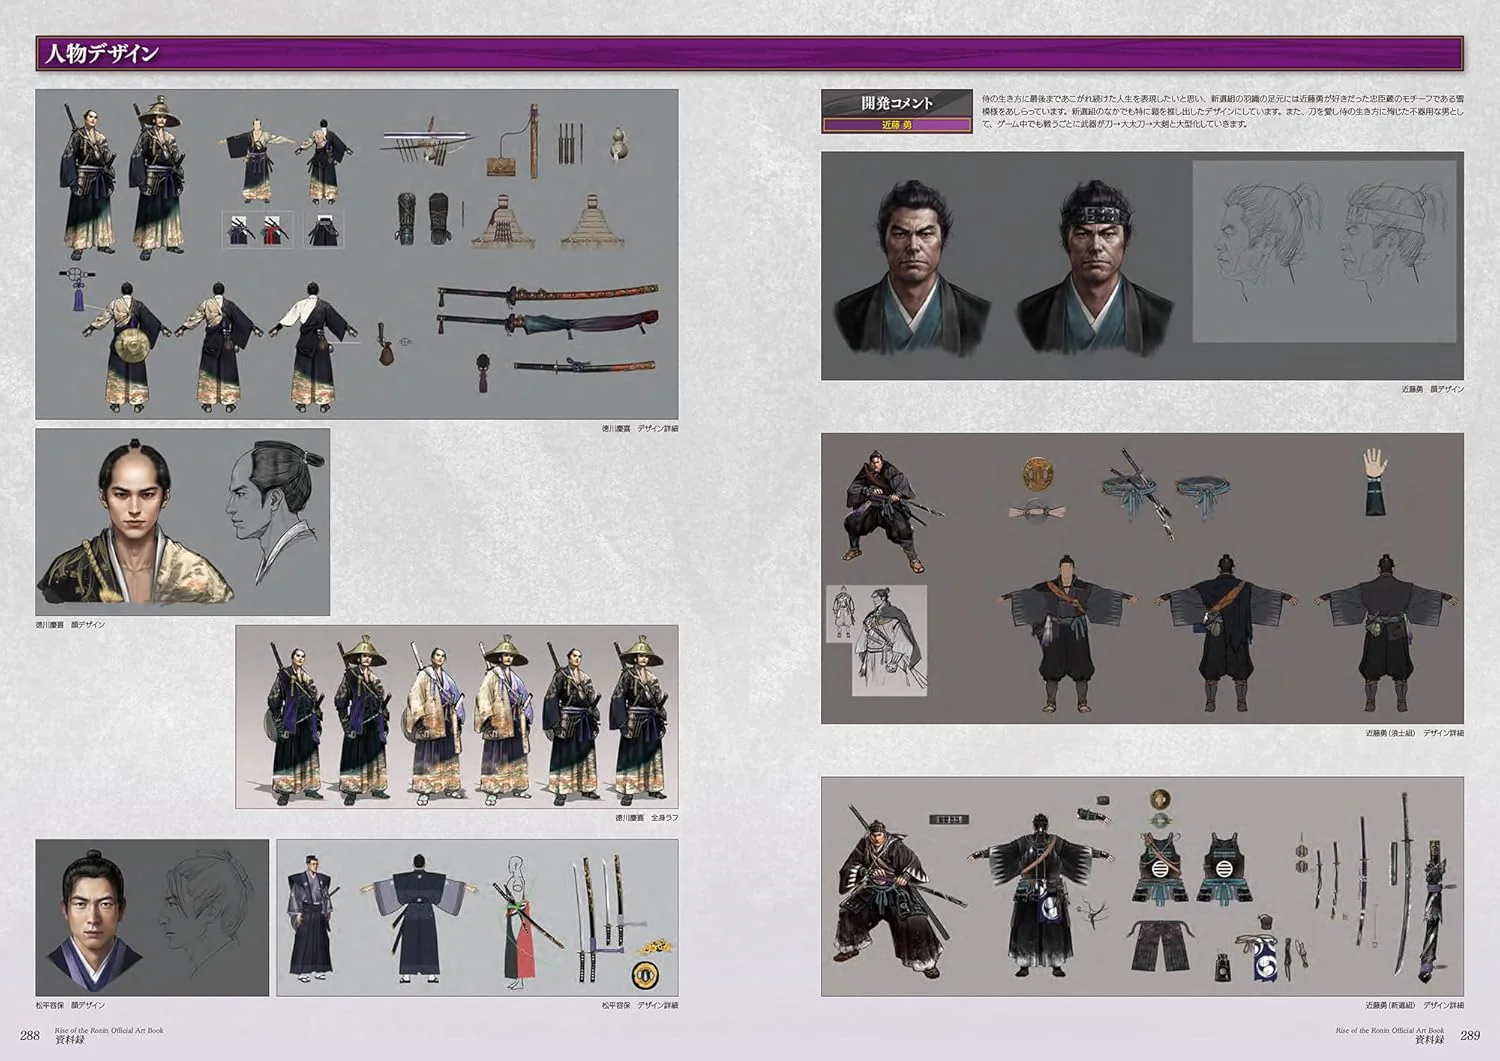Select the 開発コメント label
The image size is (1500, 1061).
[x=897, y=103]
